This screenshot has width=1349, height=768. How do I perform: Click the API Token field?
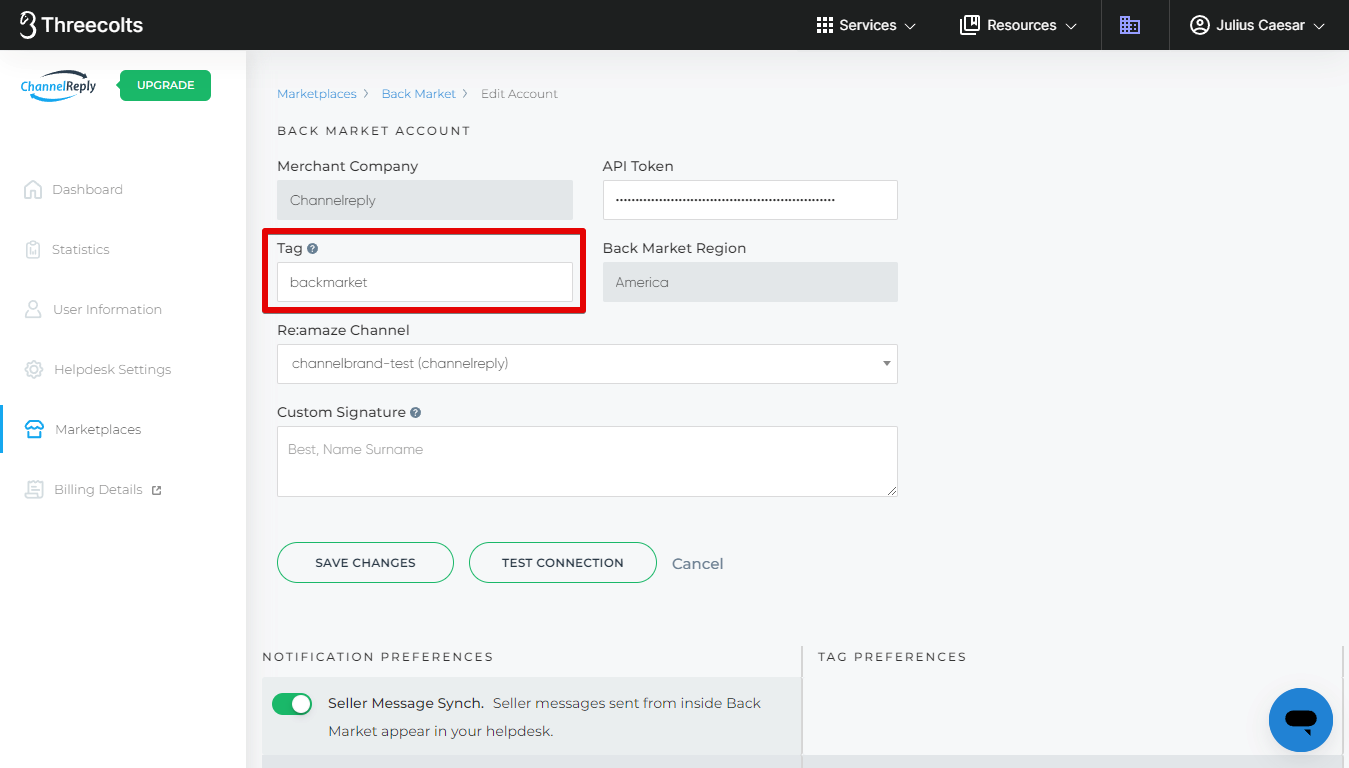pyautogui.click(x=750, y=200)
